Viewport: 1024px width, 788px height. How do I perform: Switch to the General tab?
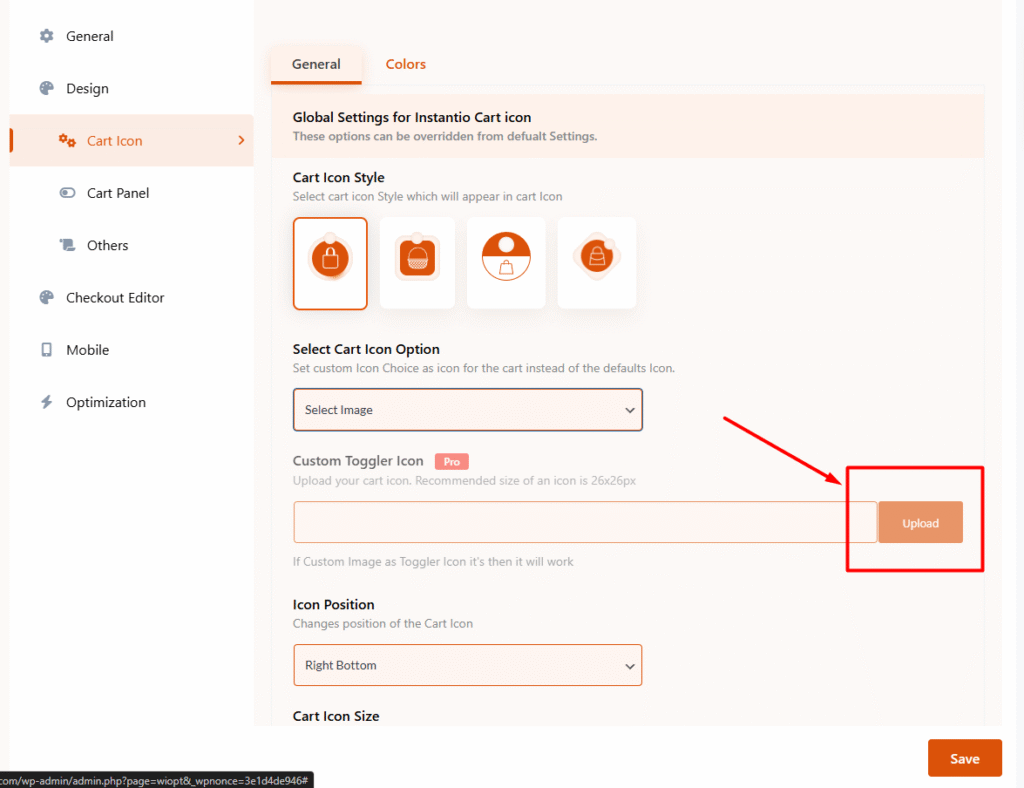point(316,64)
